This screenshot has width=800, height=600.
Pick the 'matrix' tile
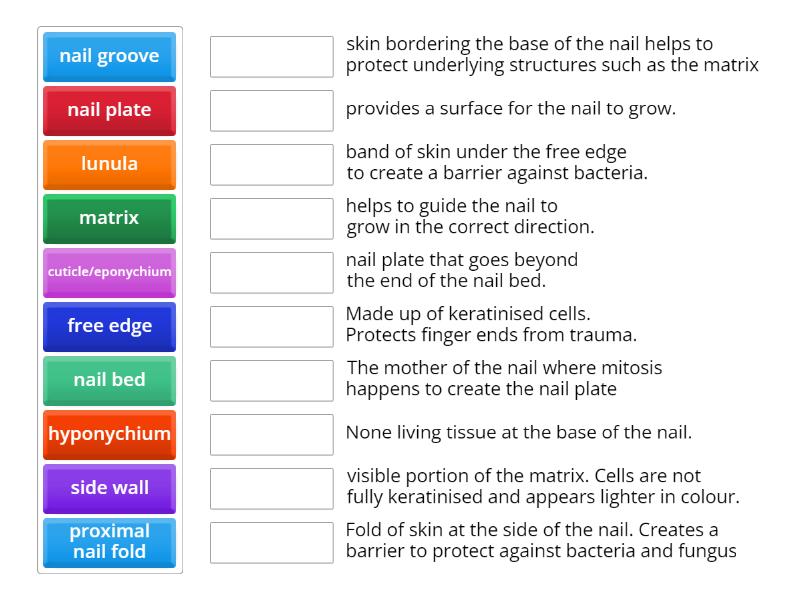click(108, 219)
